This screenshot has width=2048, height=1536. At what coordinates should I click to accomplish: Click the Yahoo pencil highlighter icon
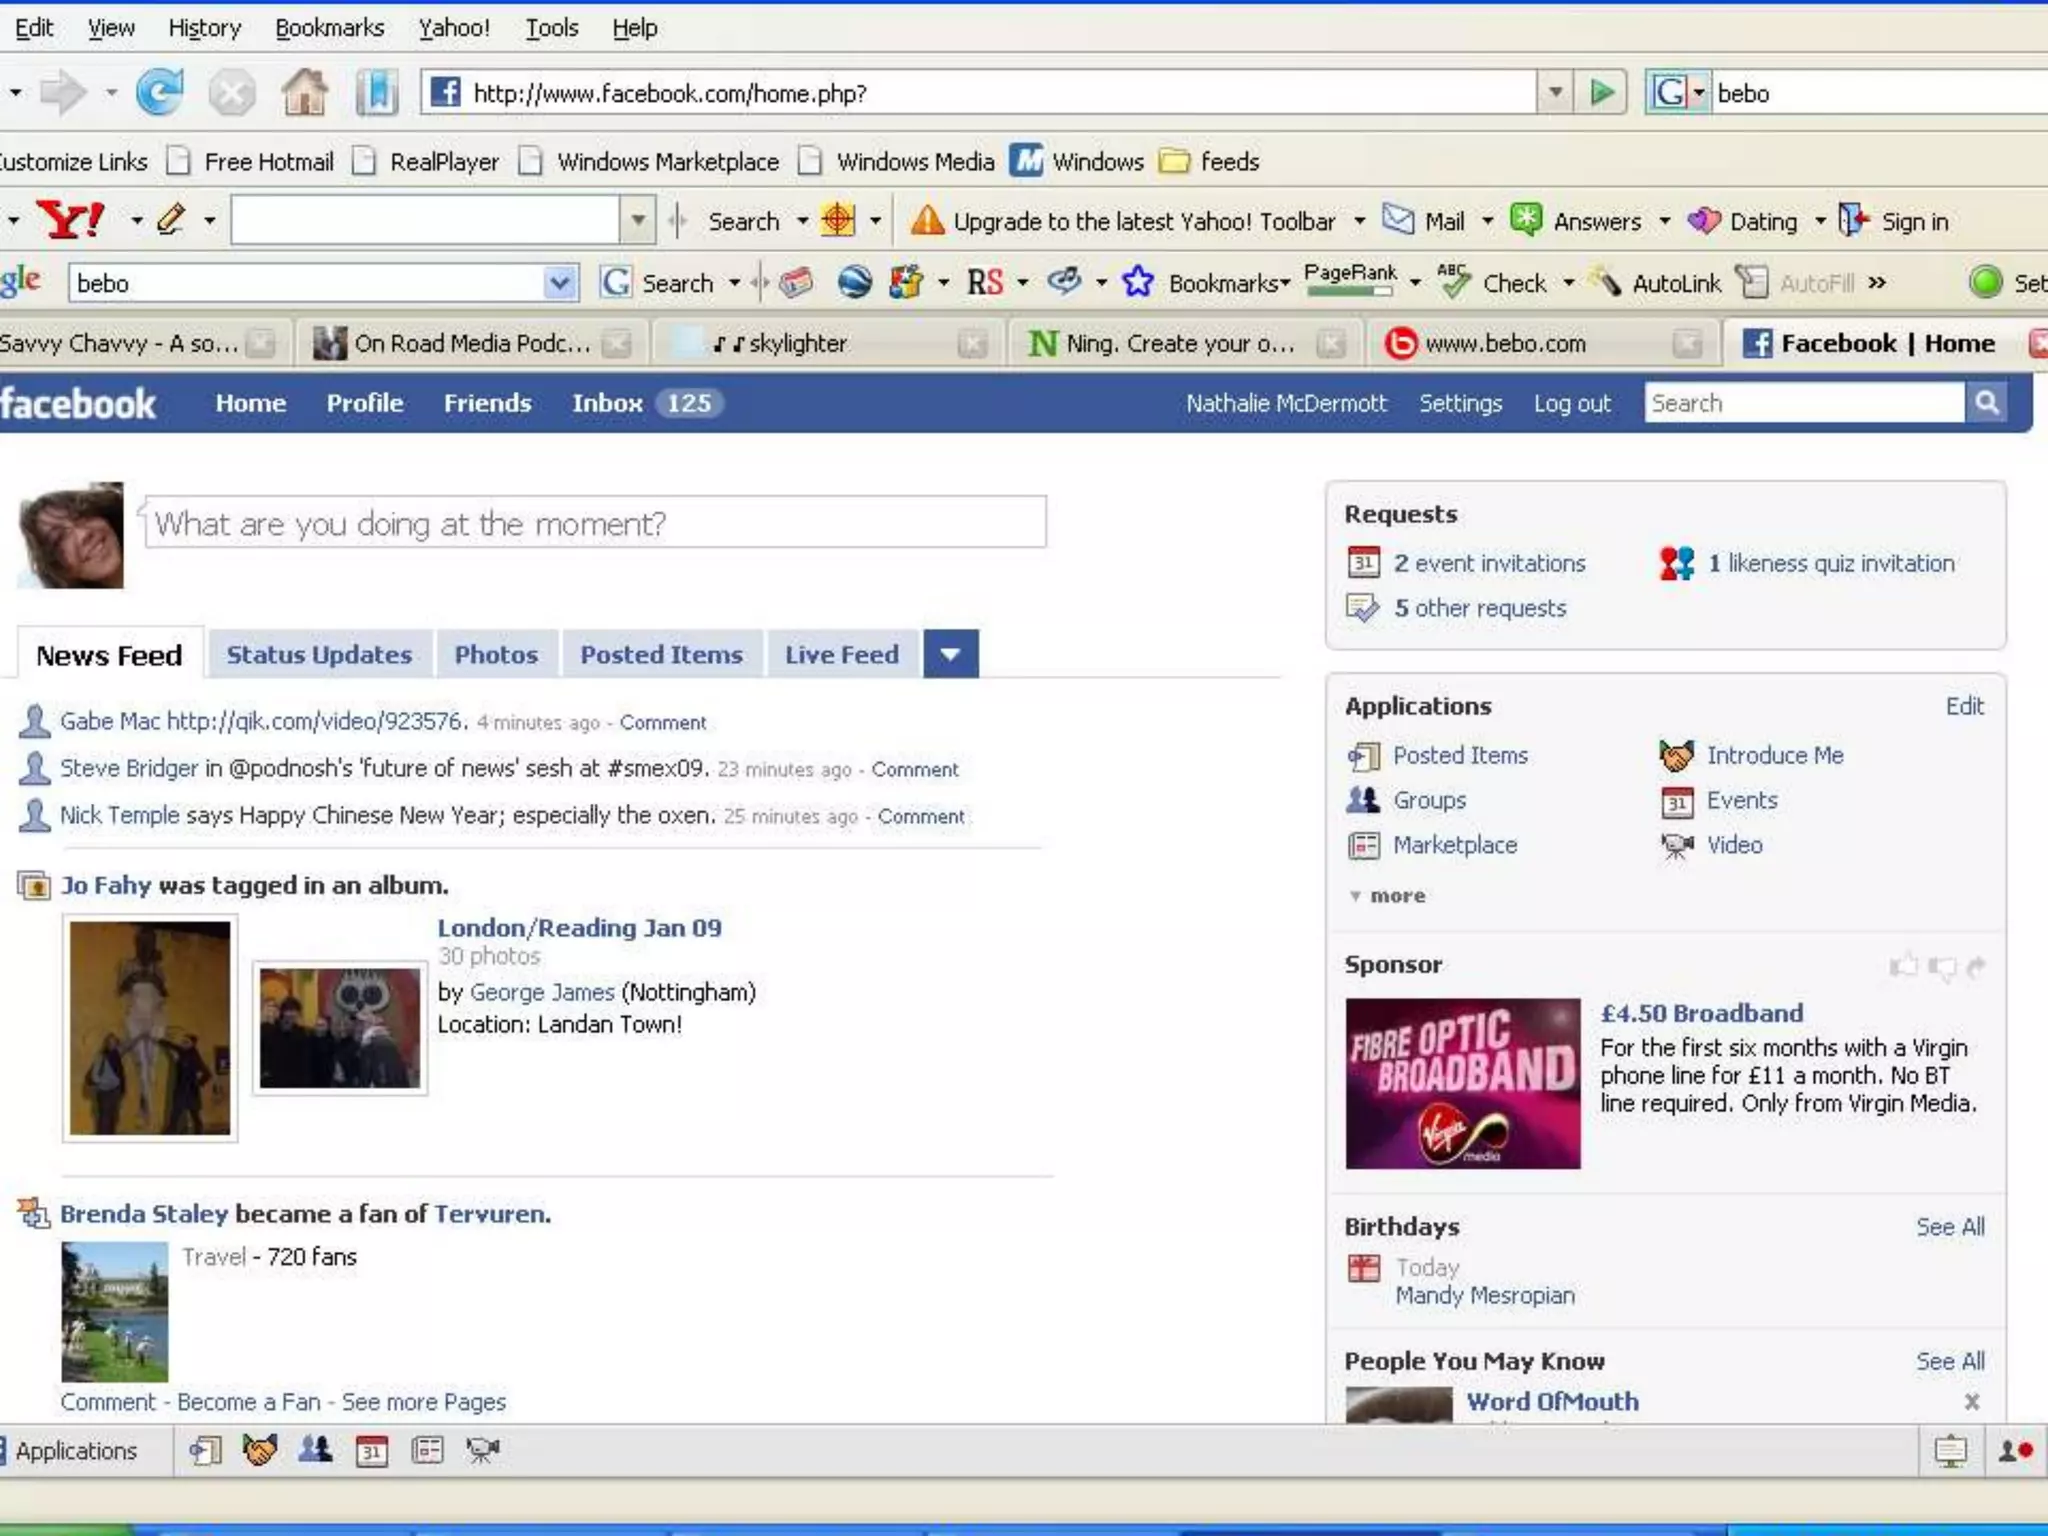pos(172,219)
